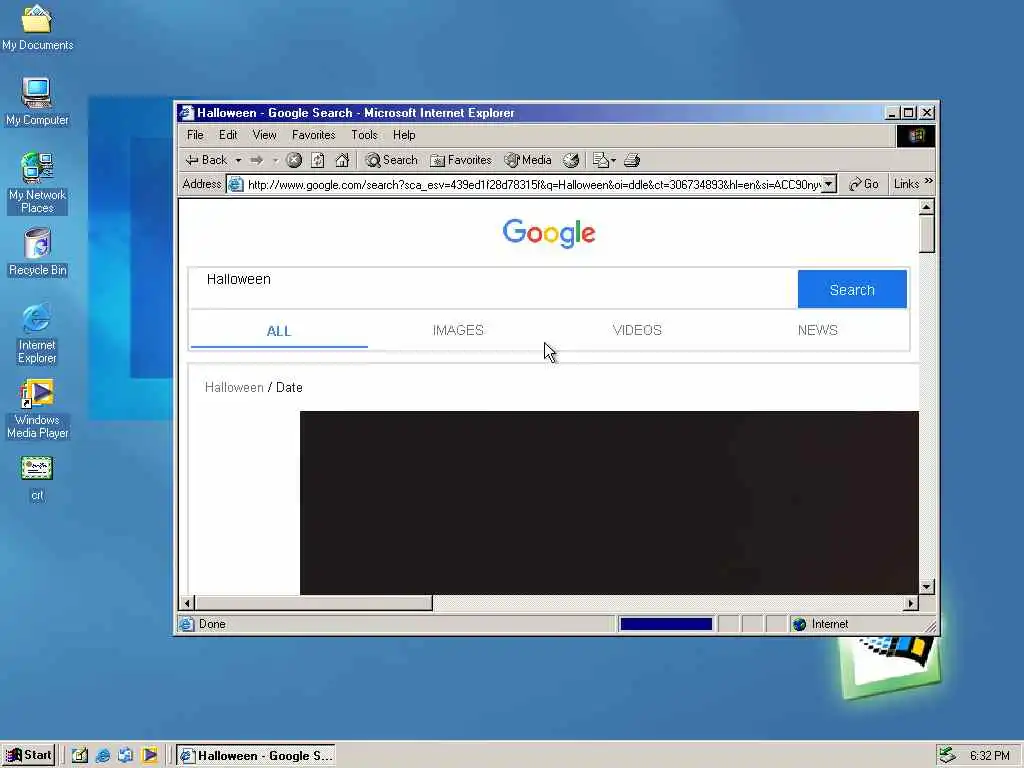The height and width of the screenshot is (768, 1024).
Task: Click the Halloween search input box
Action: [493, 288]
